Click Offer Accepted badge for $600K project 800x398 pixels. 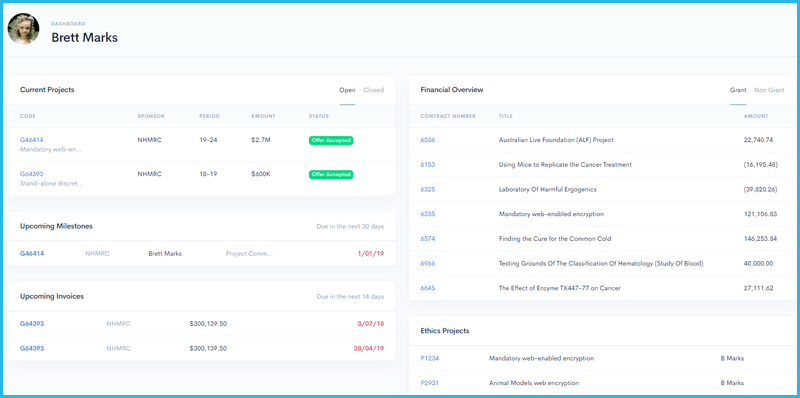331,175
